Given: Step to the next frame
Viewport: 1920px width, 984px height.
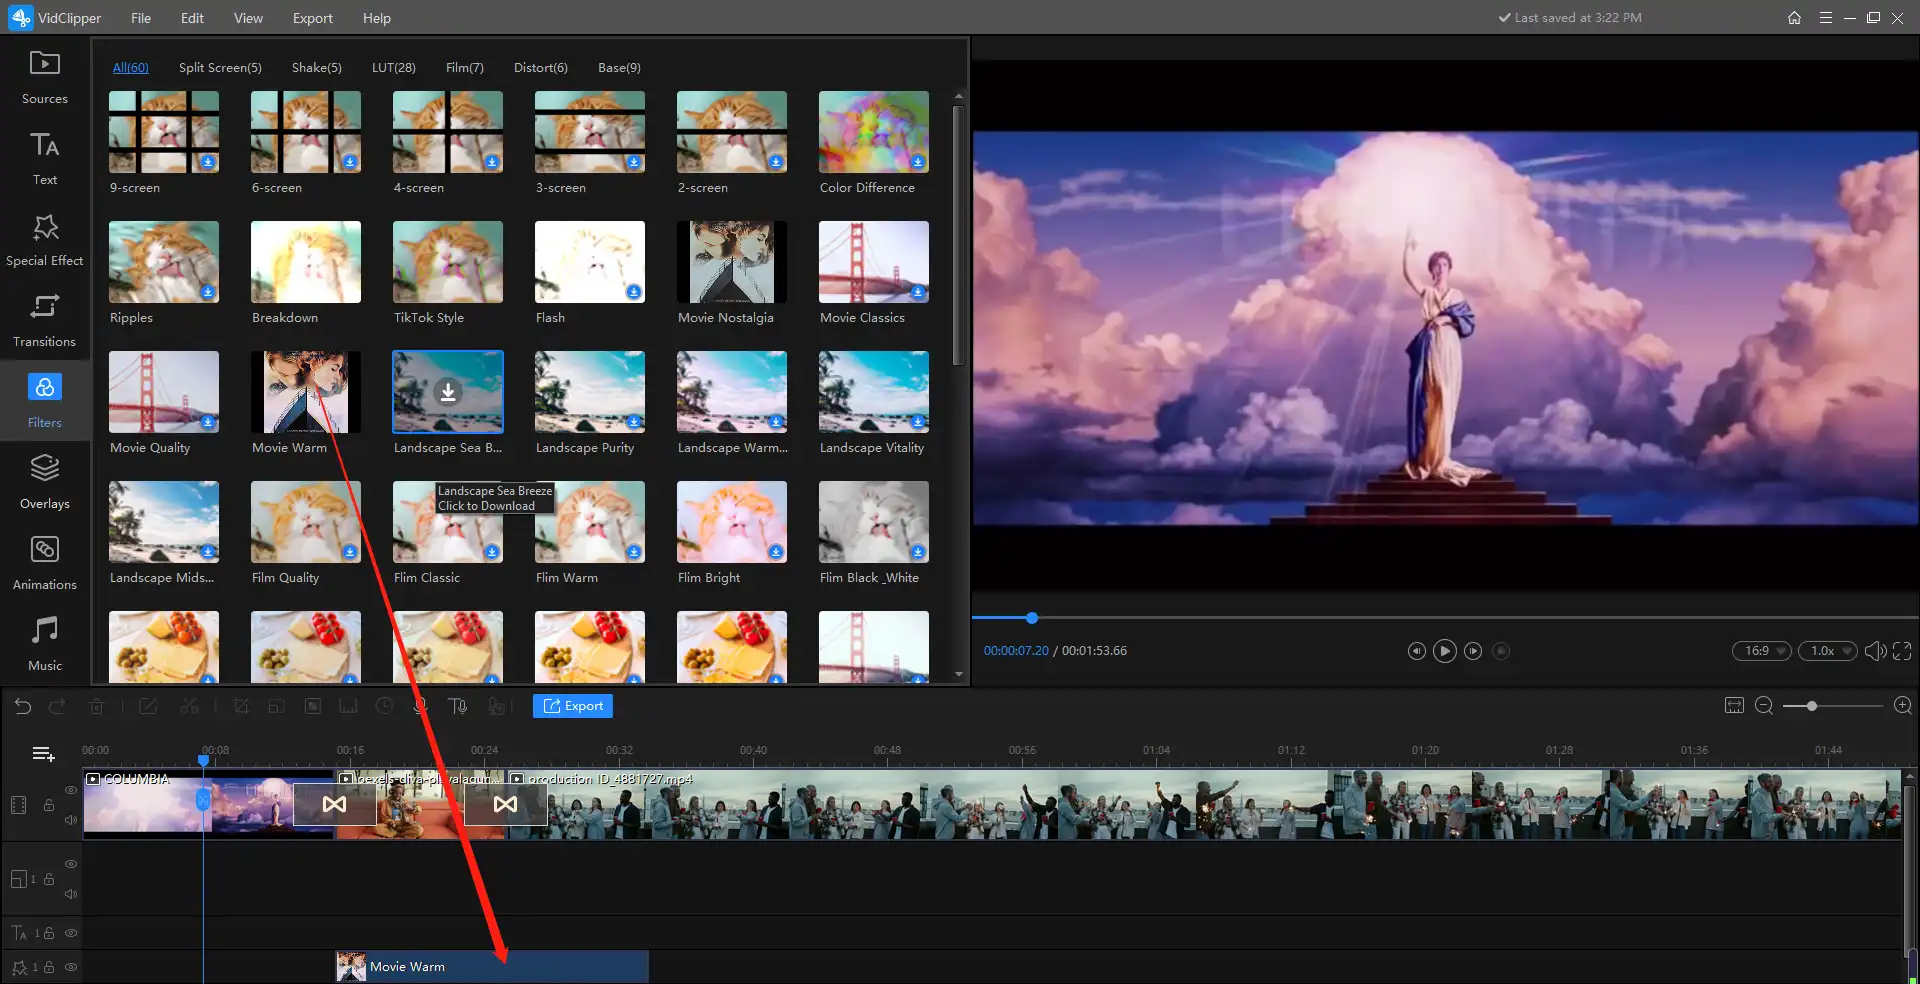Looking at the screenshot, I should [1473, 651].
